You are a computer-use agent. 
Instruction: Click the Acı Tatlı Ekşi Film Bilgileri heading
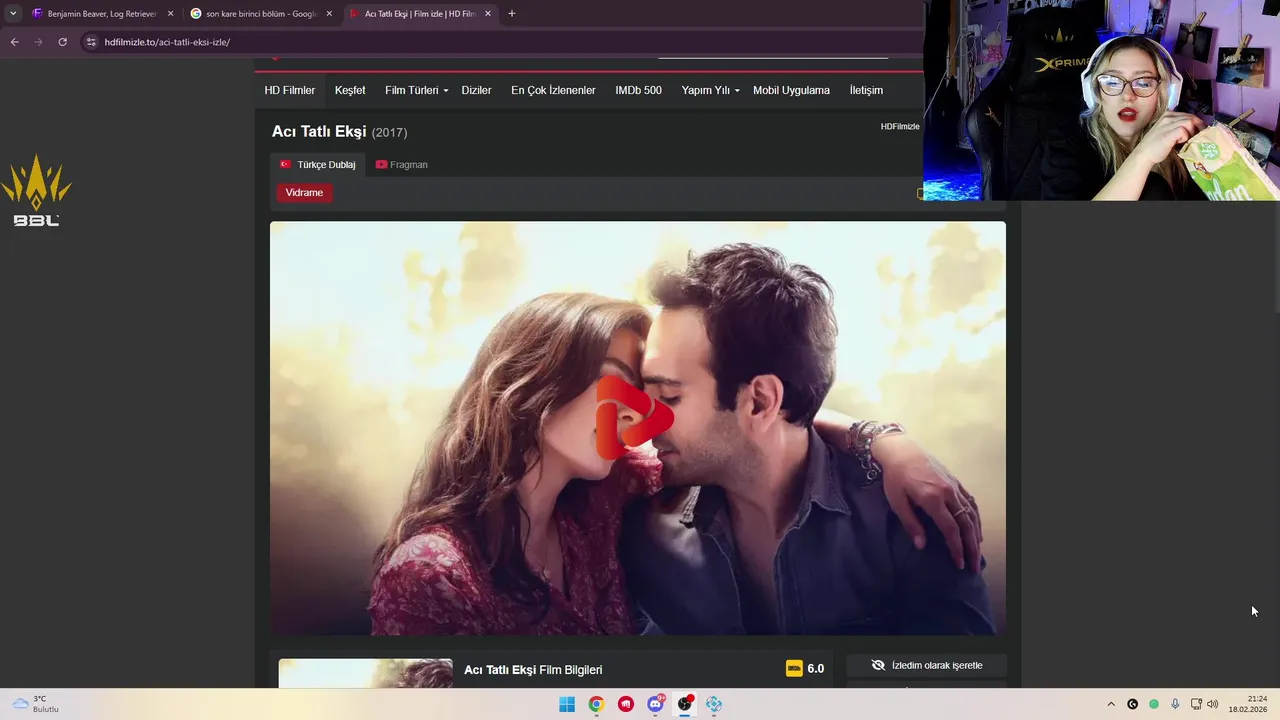[533, 670]
